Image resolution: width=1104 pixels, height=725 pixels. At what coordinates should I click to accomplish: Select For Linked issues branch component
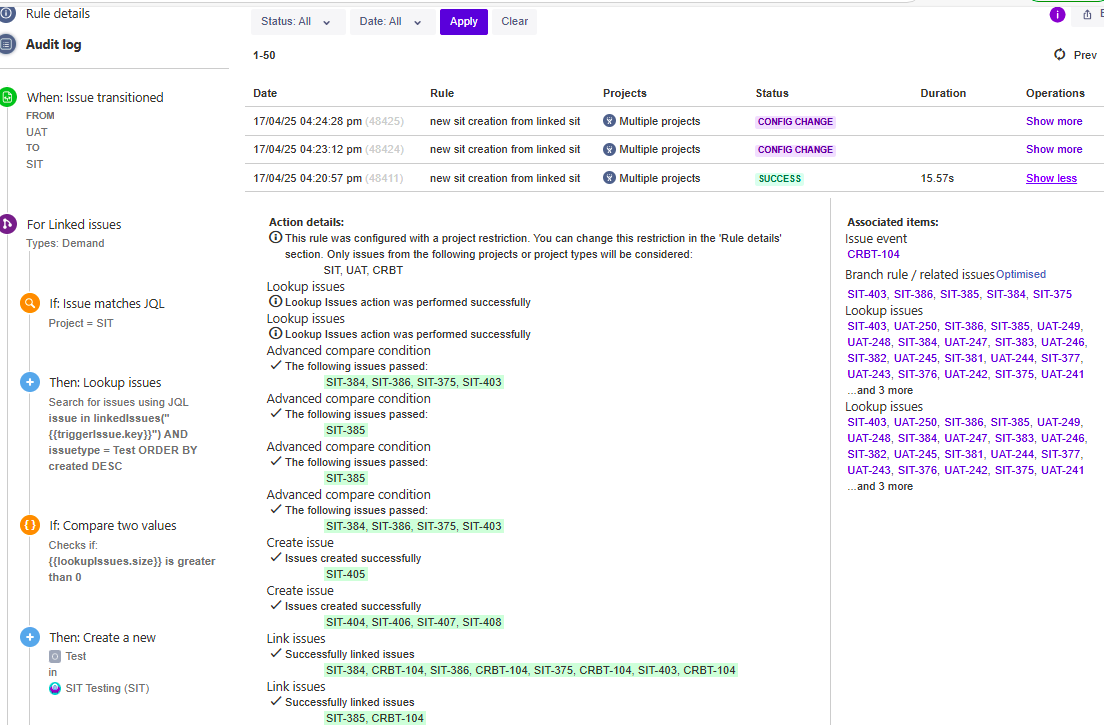tap(74, 224)
